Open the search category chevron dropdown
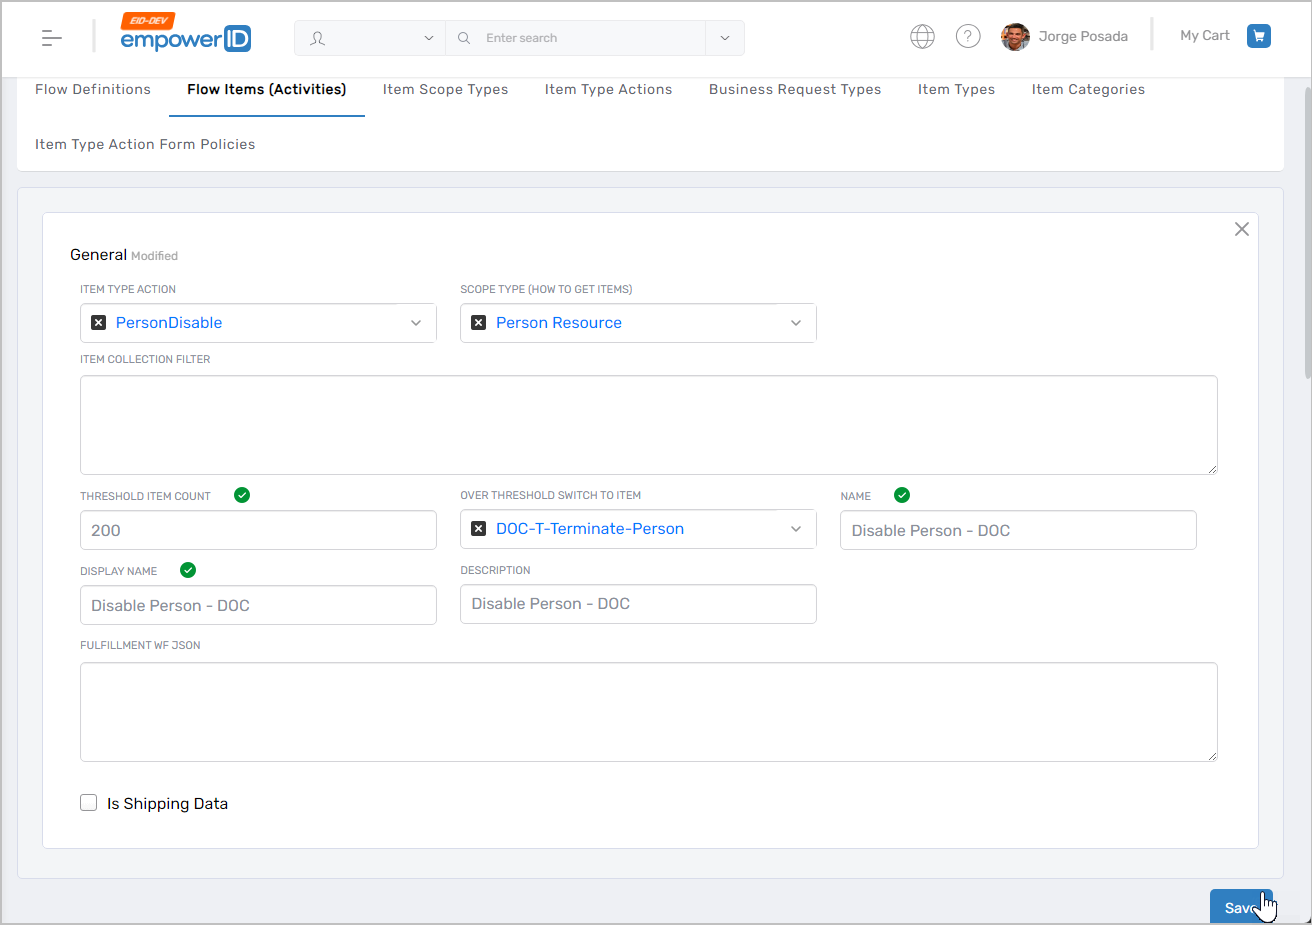This screenshot has height=925, width=1312. (x=724, y=37)
